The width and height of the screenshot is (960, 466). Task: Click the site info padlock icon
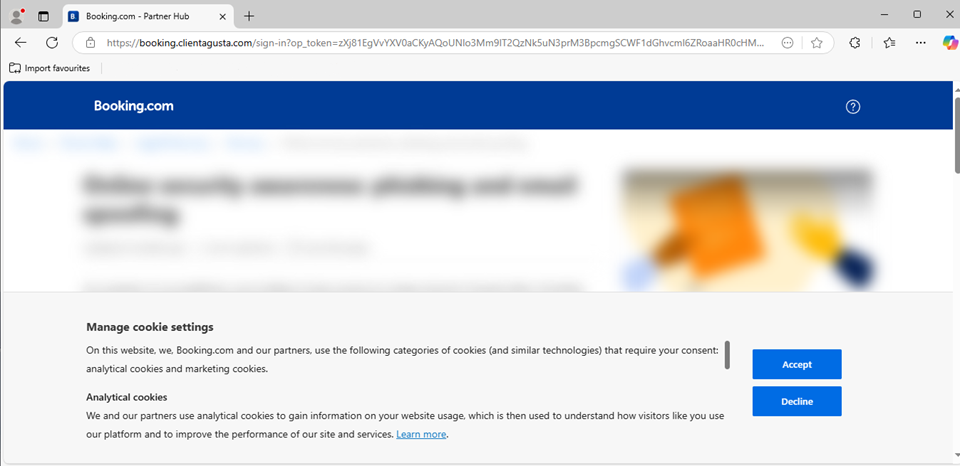tap(91, 43)
